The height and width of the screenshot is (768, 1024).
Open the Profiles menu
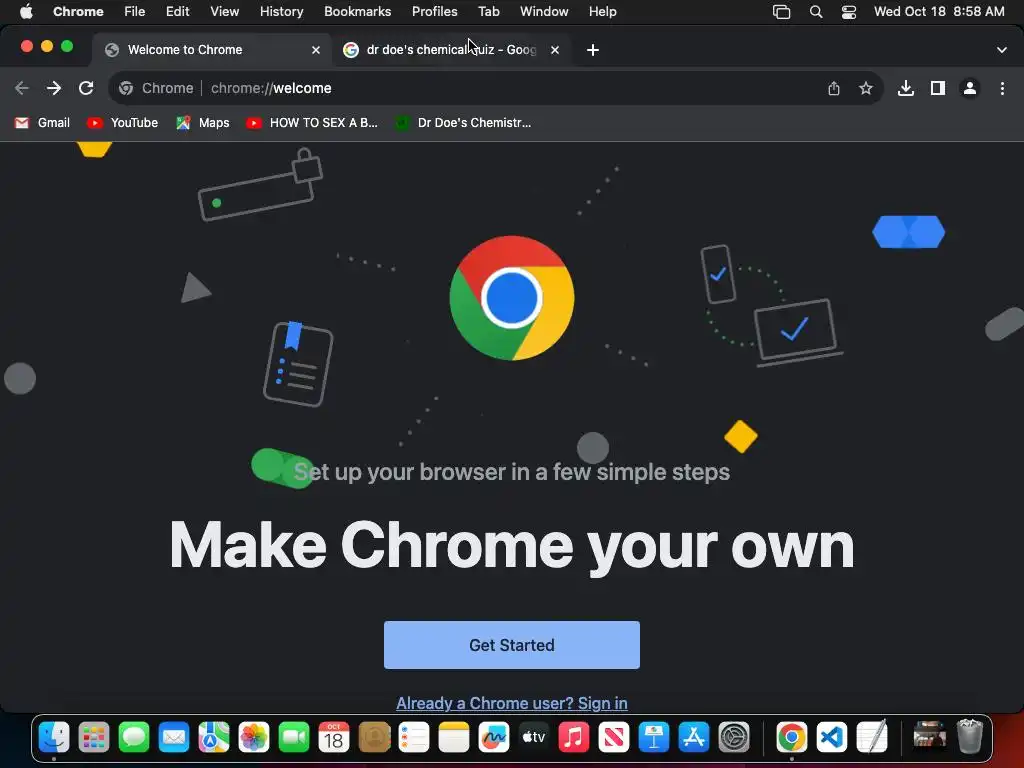coord(435,12)
